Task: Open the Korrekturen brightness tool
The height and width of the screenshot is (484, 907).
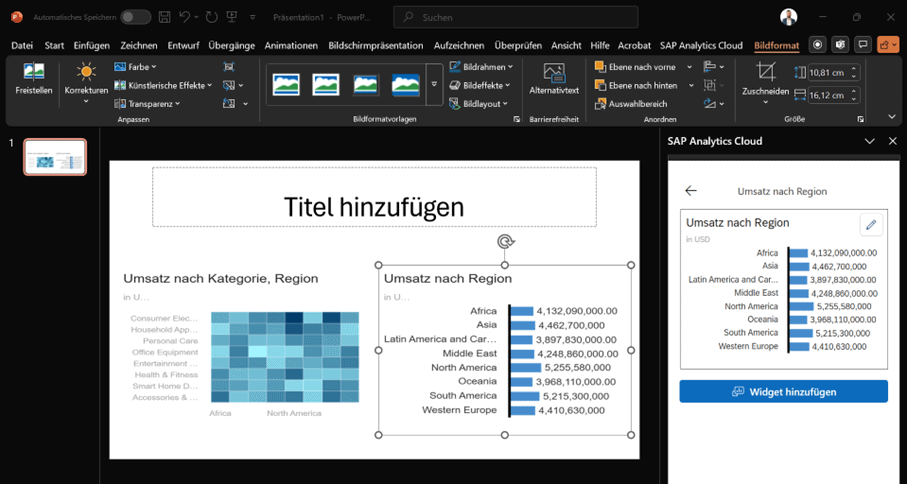Action: click(86, 78)
